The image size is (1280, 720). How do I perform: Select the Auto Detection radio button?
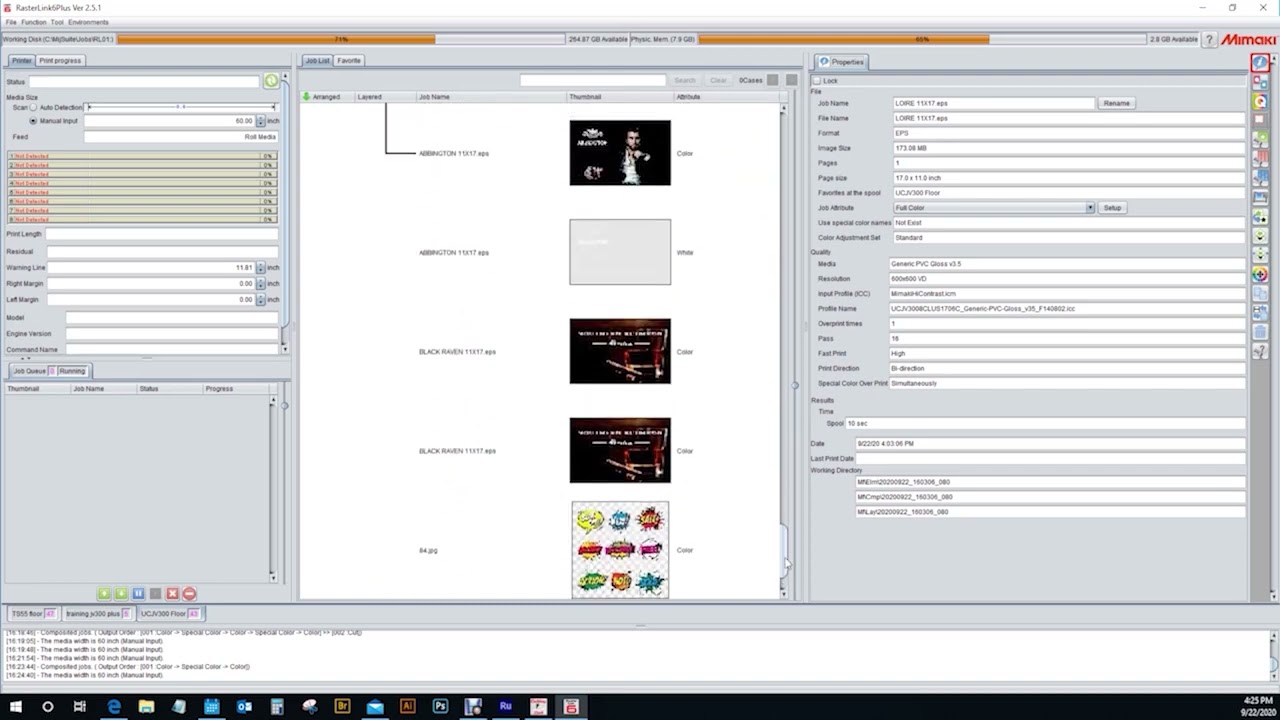pyautogui.click(x=33, y=107)
